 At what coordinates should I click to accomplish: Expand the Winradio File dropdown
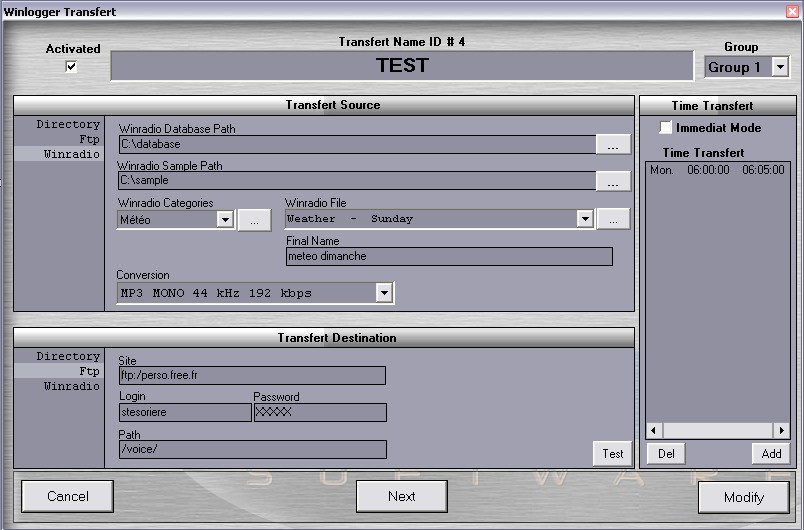[x=585, y=219]
